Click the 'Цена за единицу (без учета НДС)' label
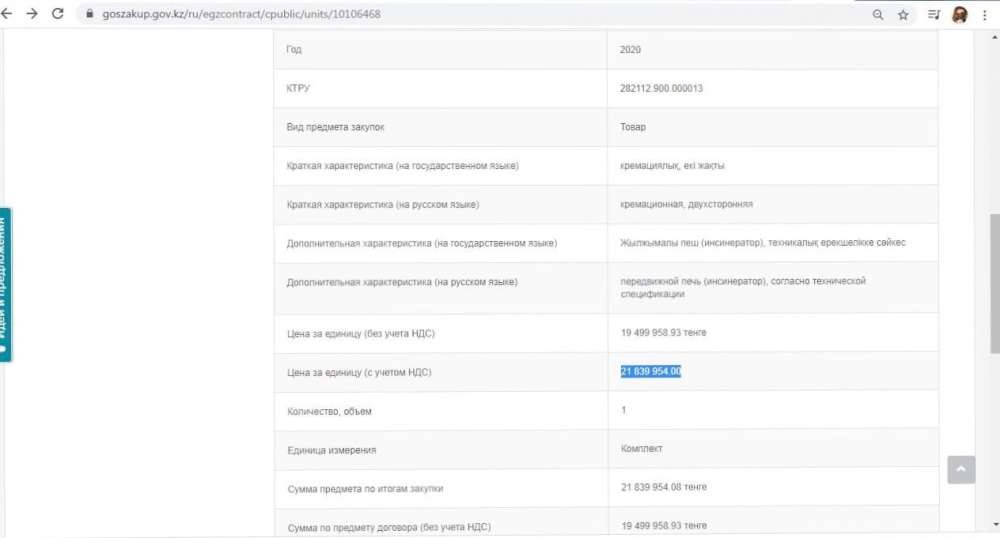Image resolution: width=1000 pixels, height=538 pixels. click(x=360, y=333)
